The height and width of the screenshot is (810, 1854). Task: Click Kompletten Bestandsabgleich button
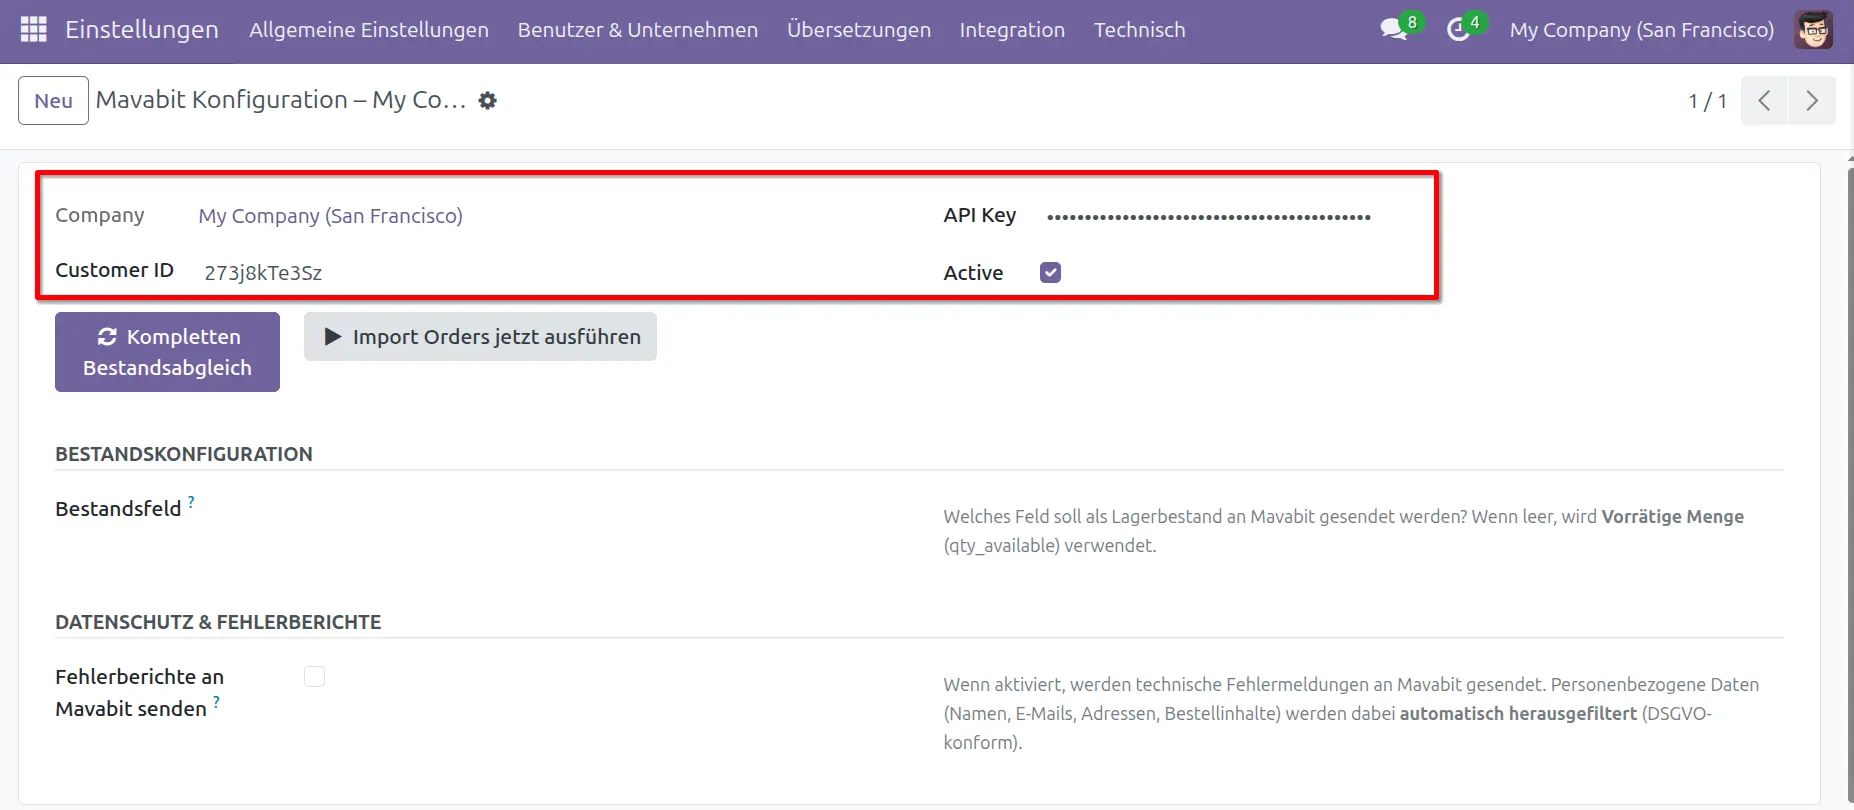[167, 352]
